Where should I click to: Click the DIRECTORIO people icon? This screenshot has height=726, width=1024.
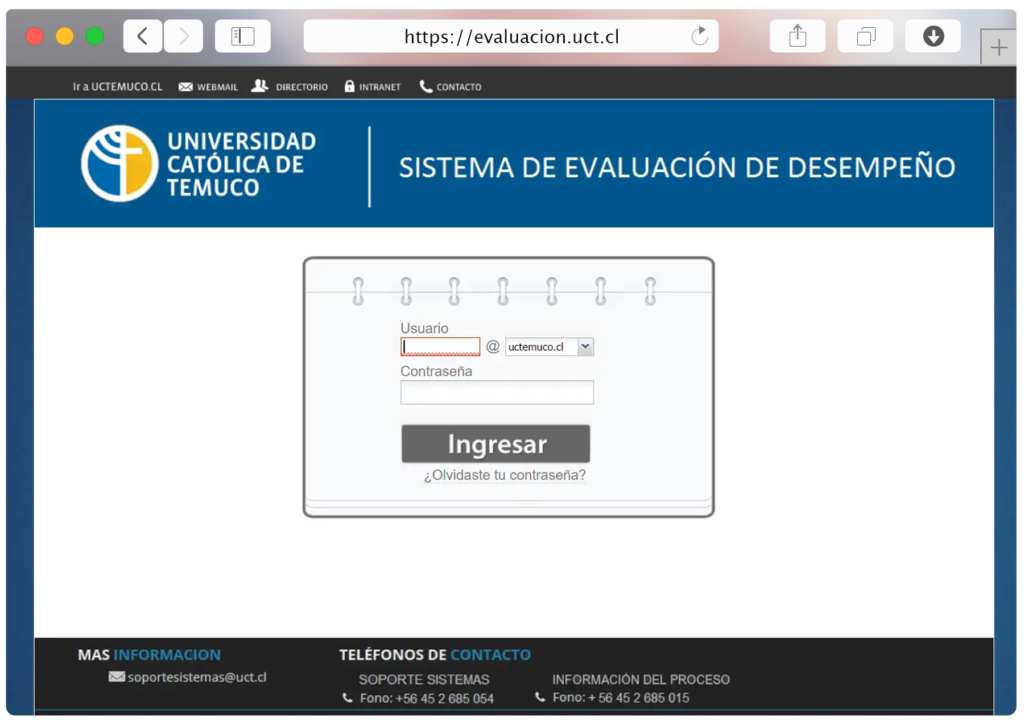(x=260, y=86)
